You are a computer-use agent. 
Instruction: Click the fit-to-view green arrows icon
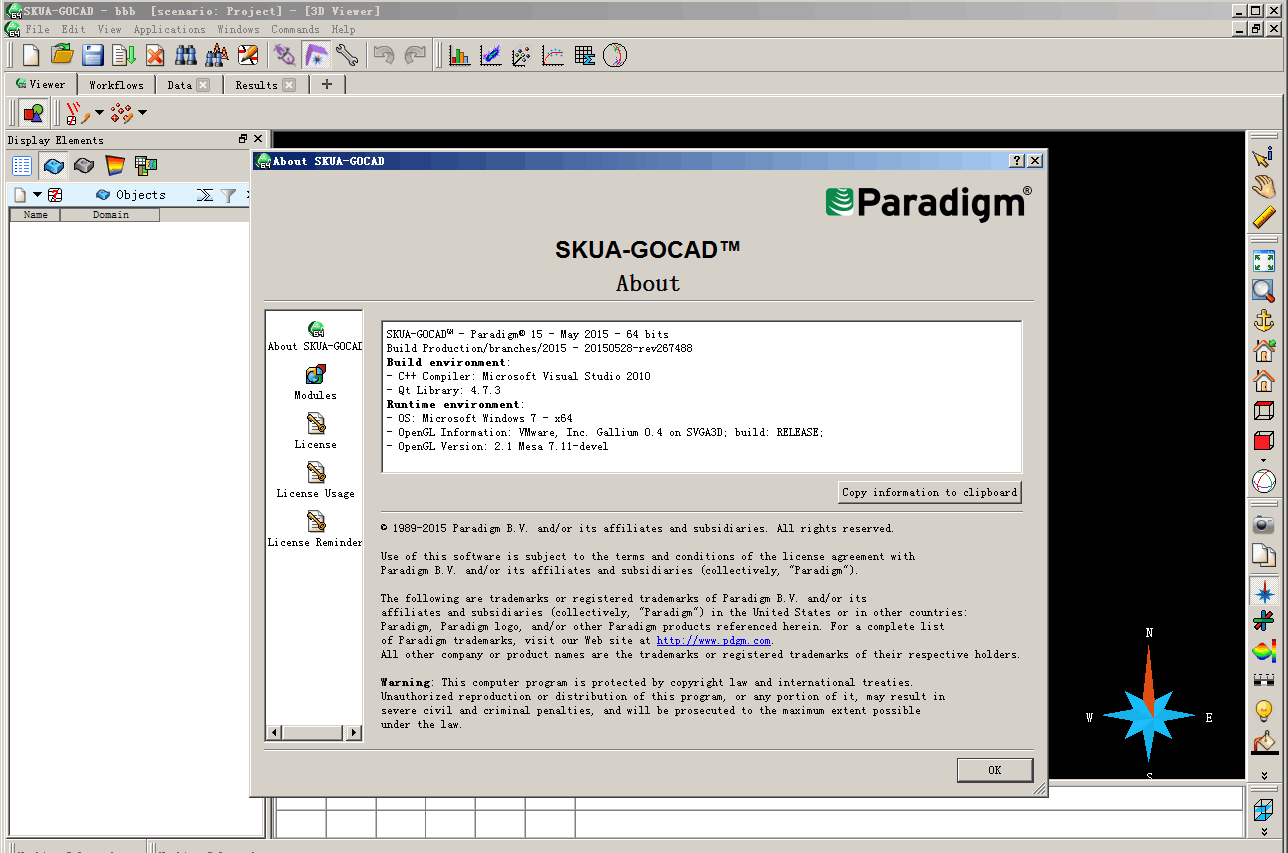coord(1264,261)
